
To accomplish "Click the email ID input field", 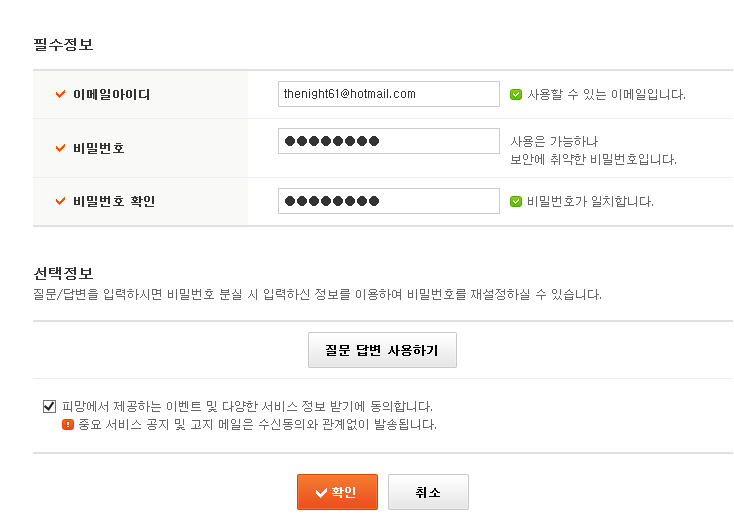I will [389, 94].
